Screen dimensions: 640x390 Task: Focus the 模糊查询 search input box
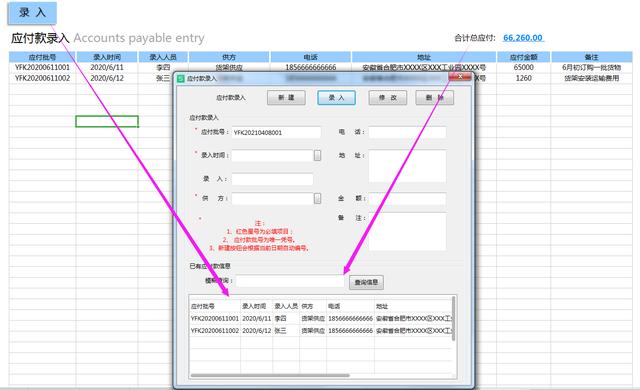pos(290,281)
